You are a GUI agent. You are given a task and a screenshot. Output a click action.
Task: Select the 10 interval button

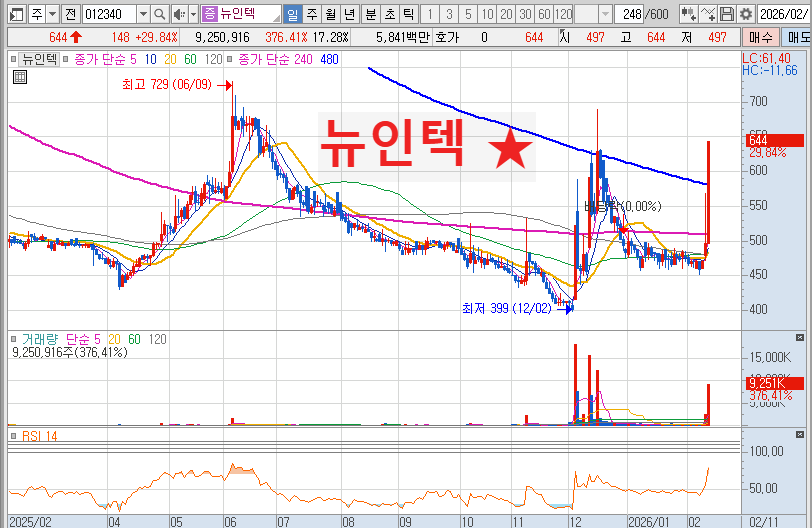pyautogui.click(x=487, y=14)
